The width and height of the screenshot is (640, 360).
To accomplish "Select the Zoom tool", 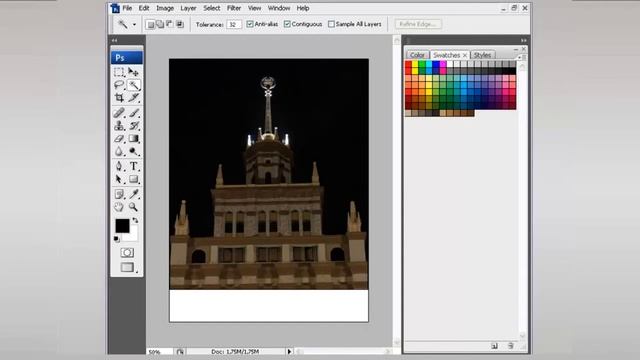I will click(133, 207).
